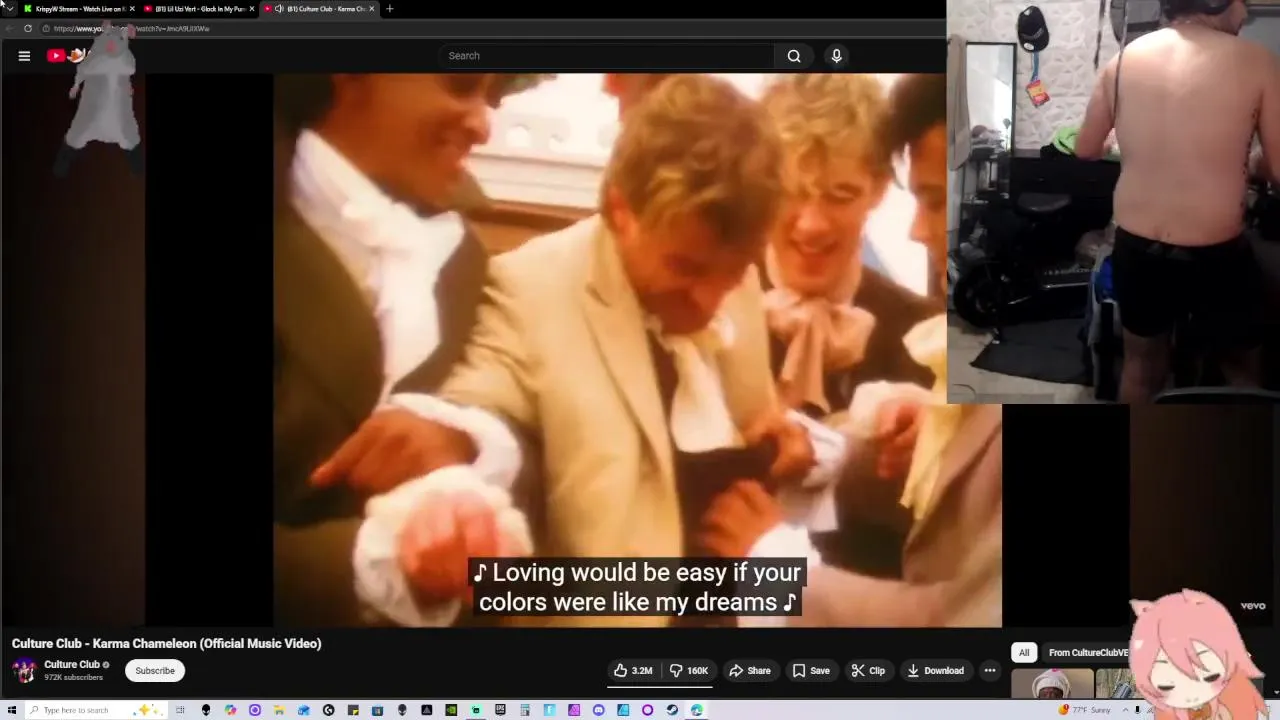
Task: Download the video
Action: tap(935, 671)
